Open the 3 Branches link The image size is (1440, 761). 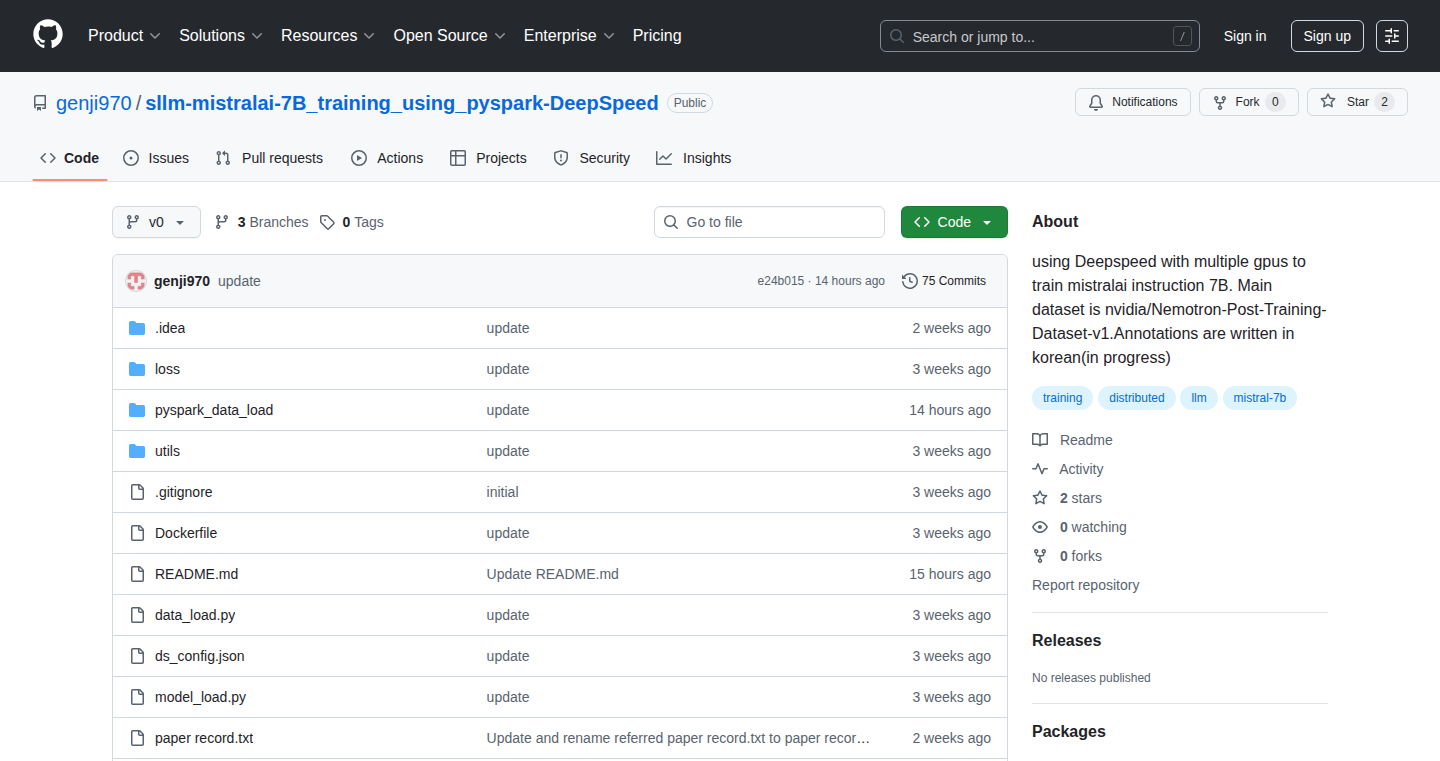262,222
